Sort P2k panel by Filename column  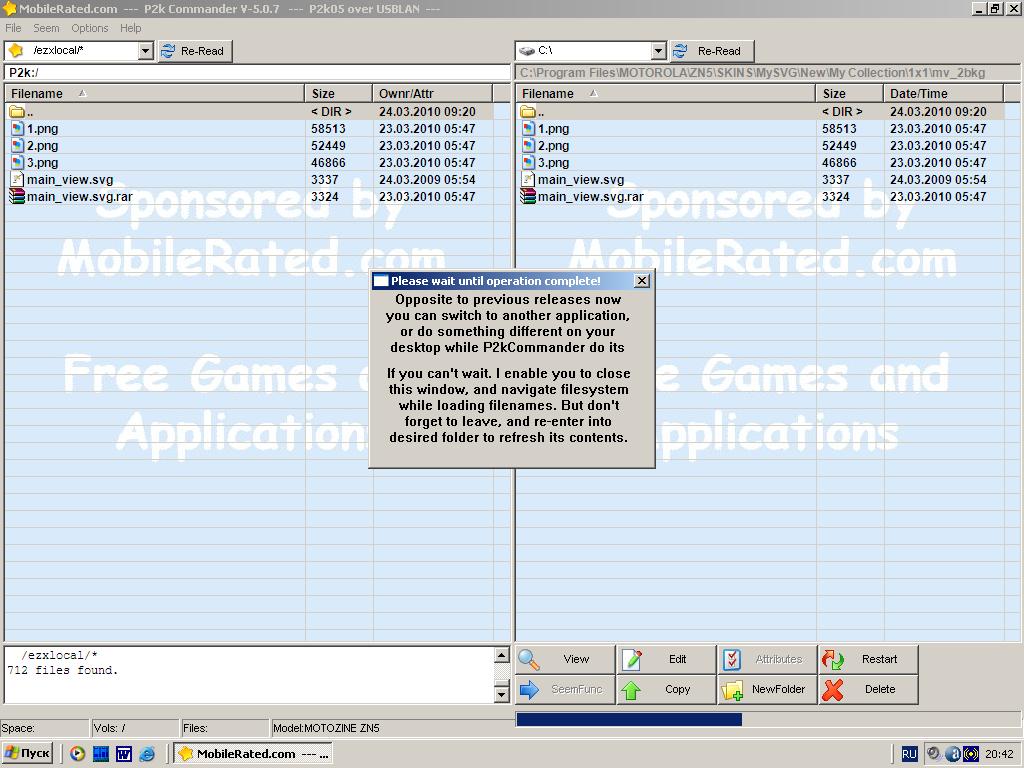coord(155,93)
